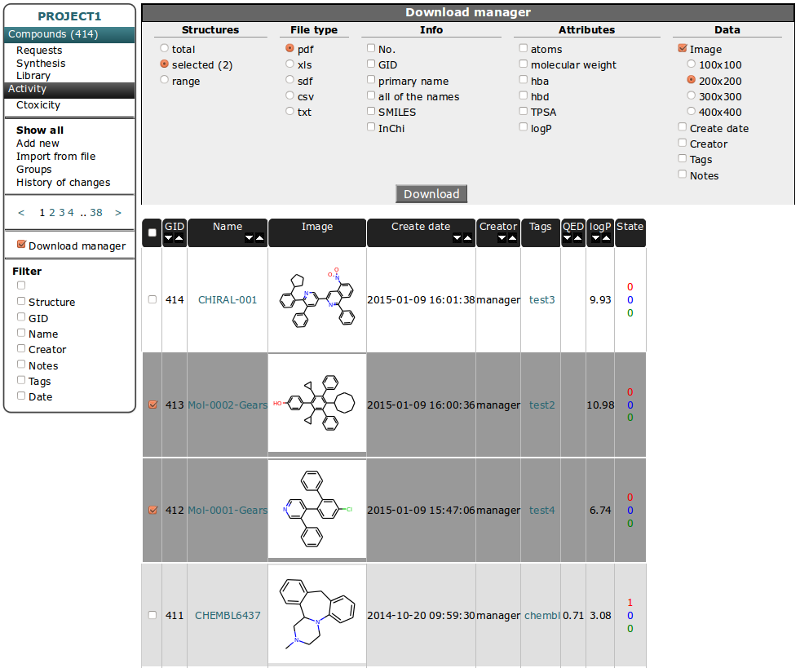The width and height of the screenshot is (800, 668).
Task: Open Groups link
Action: click(x=34, y=169)
